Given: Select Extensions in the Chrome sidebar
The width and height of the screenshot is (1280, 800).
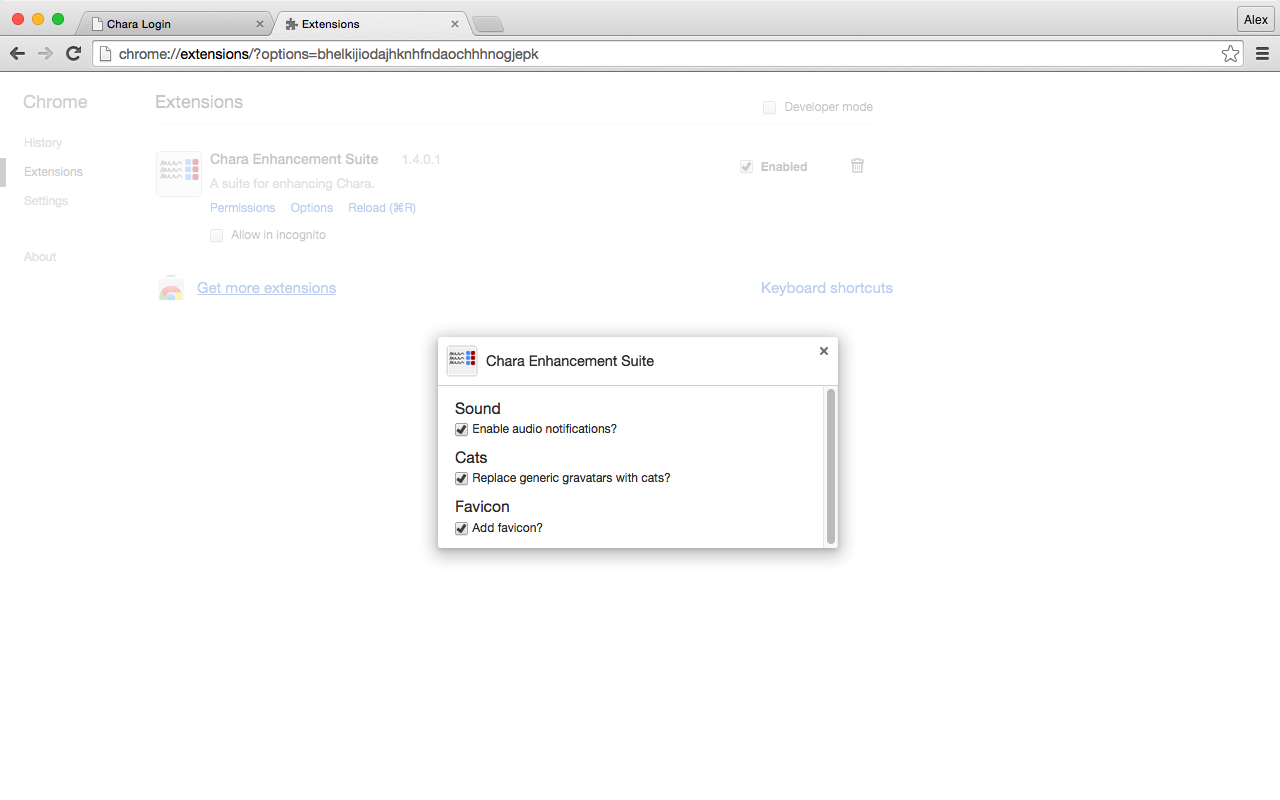Looking at the screenshot, I should [53, 172].
